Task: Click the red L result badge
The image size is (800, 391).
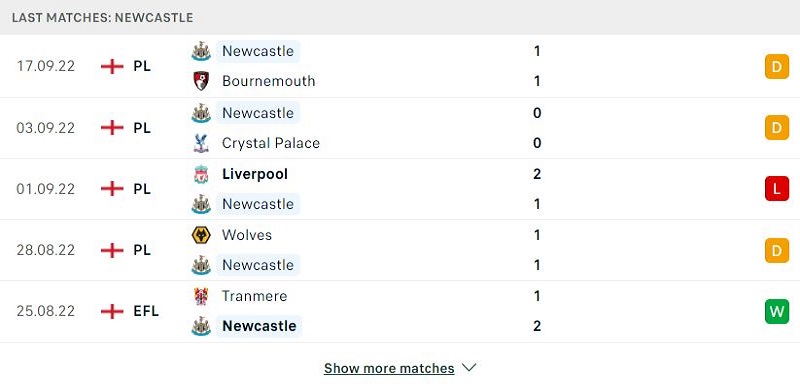Action: (777, 189)
